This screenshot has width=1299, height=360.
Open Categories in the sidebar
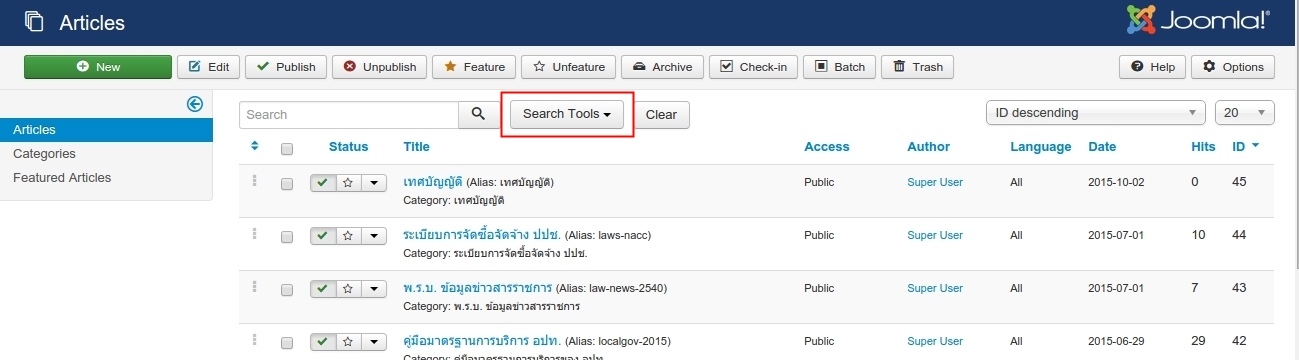[x=44, y=154]
